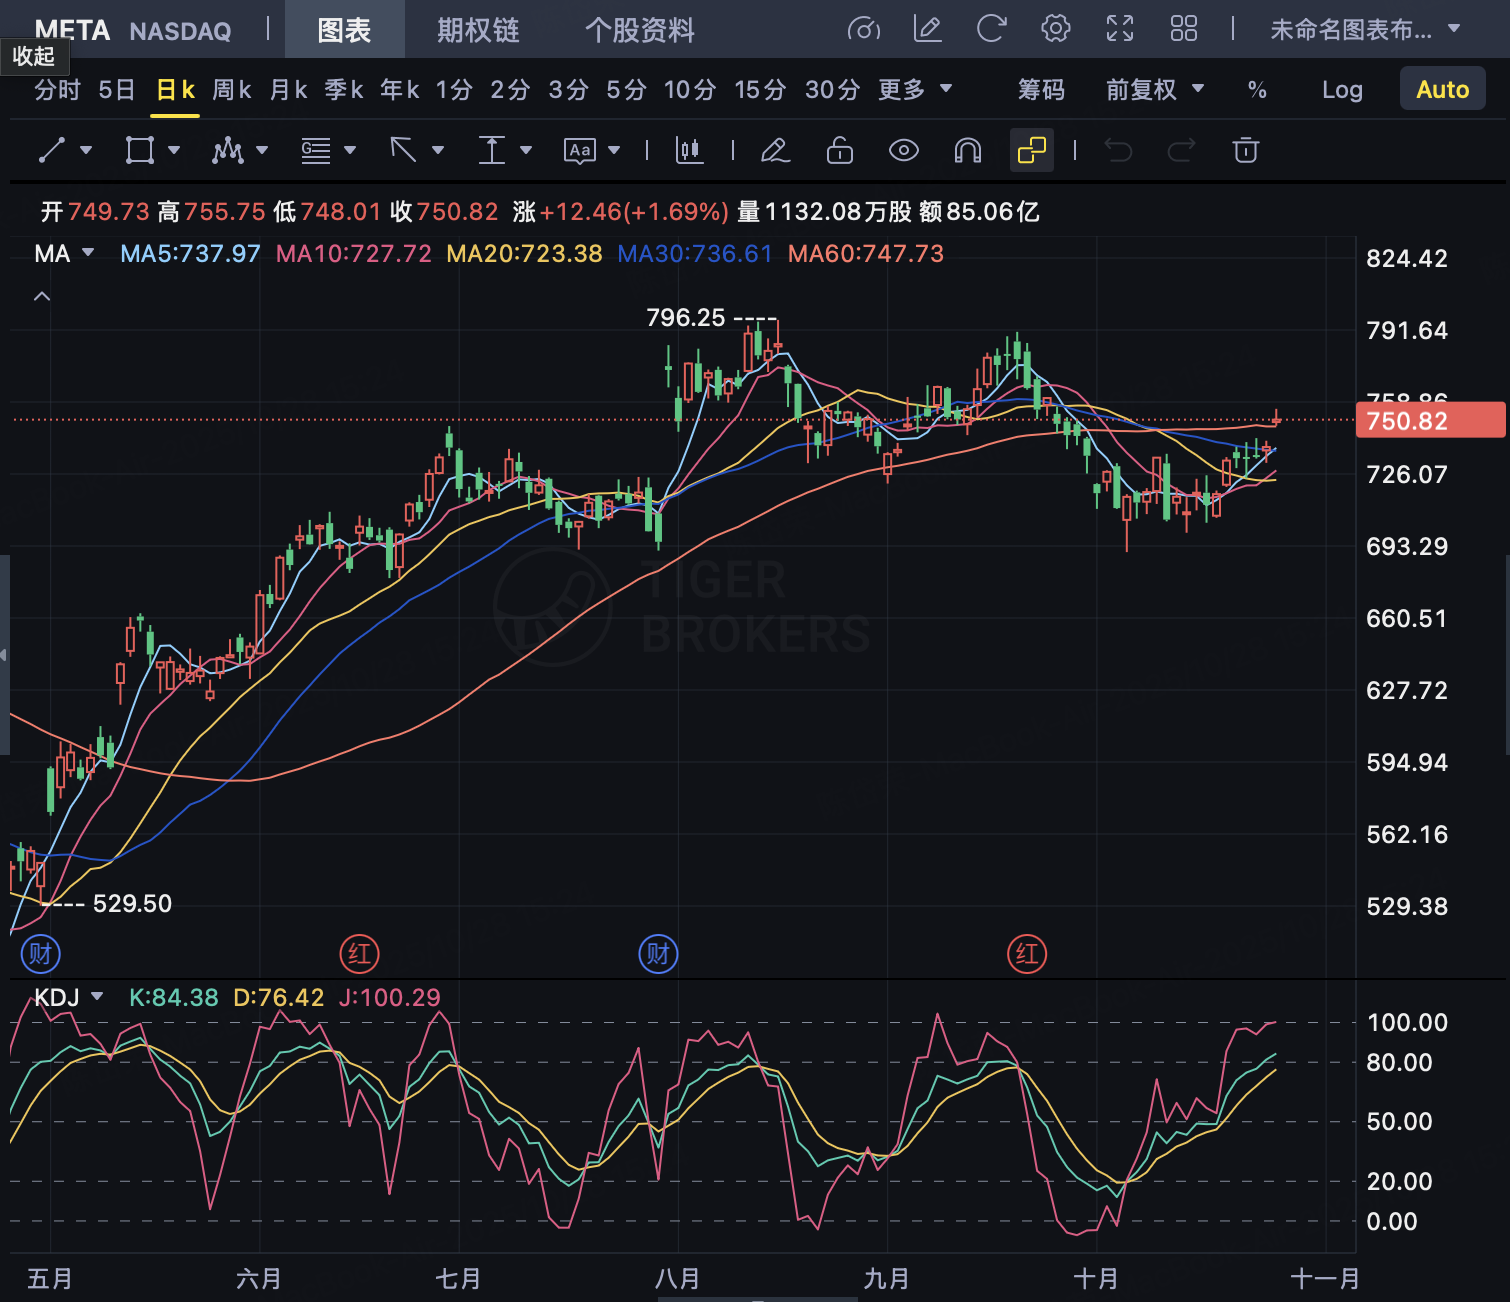Switch to the 个股资料 tab
This screenshot has height=1302, width=1510.
click(x=640, y=30)
